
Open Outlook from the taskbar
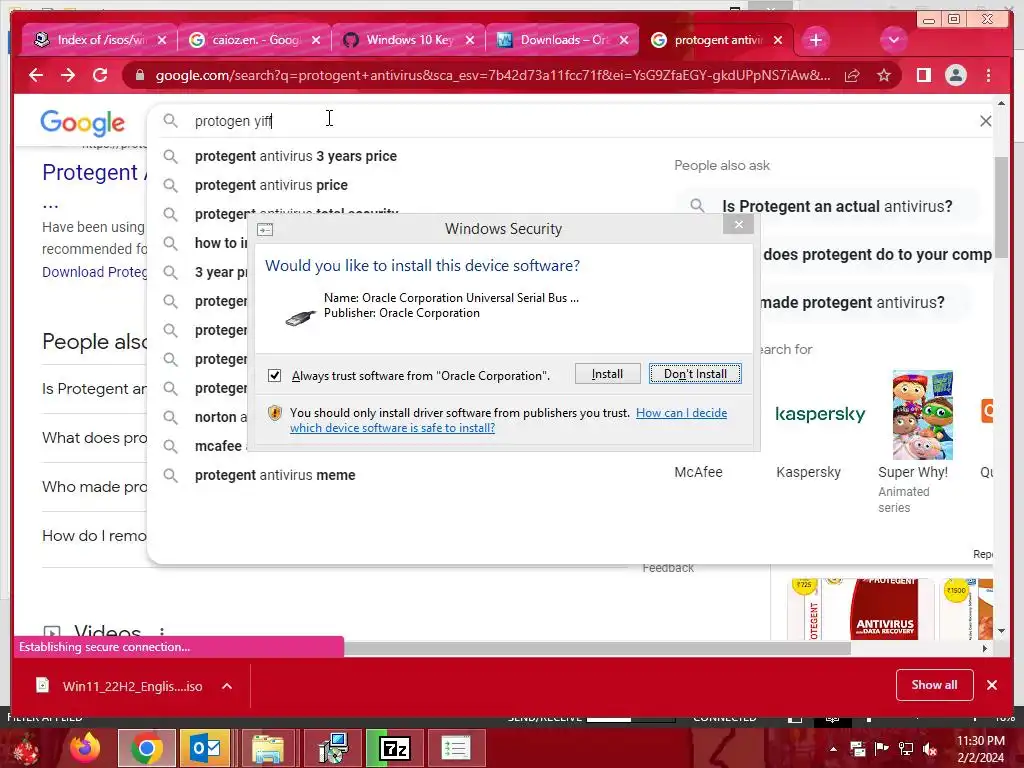pos(206,748)
